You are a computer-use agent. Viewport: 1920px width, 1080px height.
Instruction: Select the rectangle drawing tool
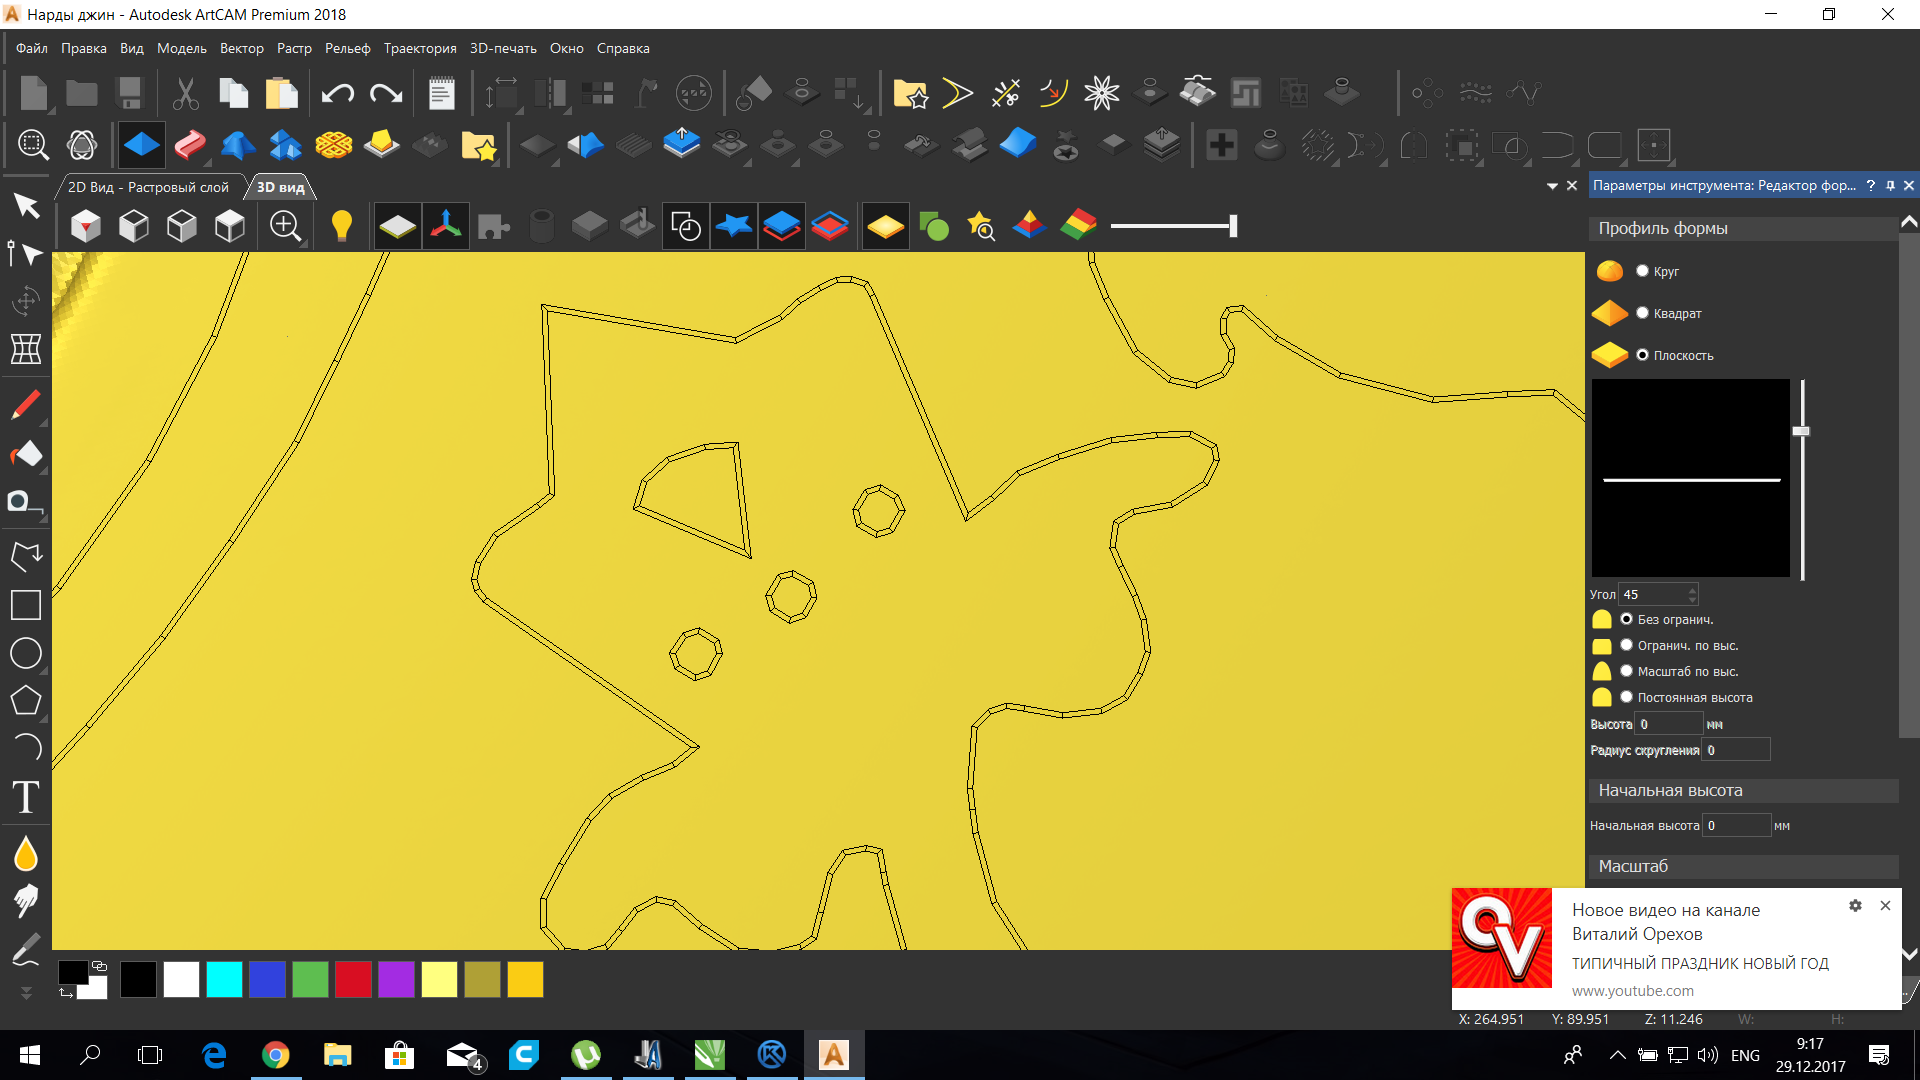26,604
